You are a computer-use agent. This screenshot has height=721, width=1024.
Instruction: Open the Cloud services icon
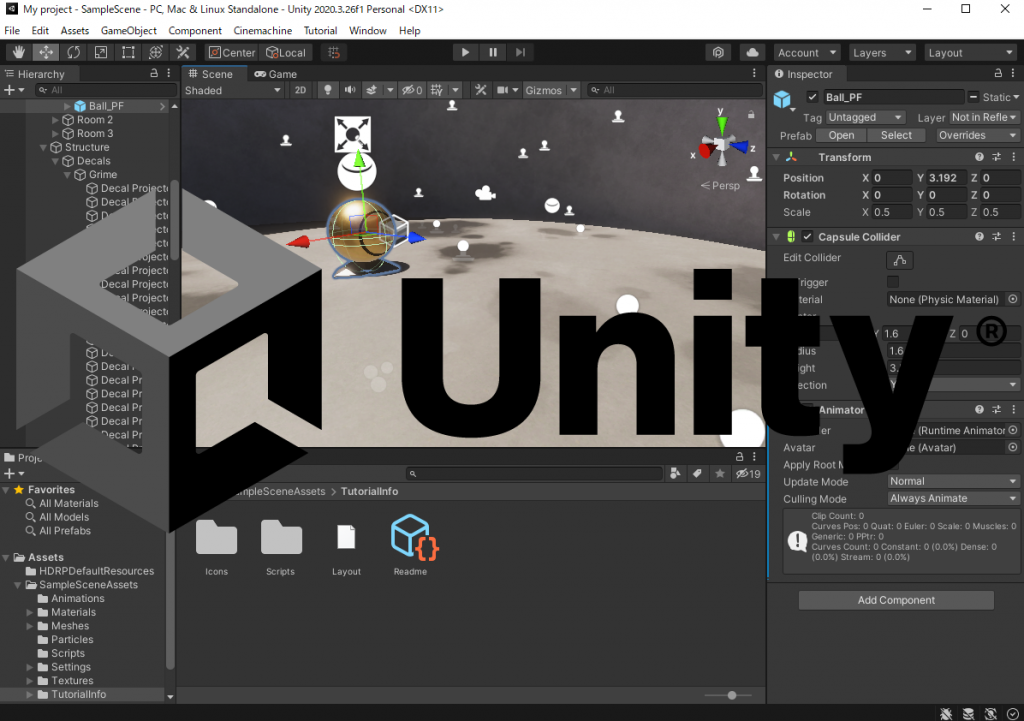(x=752, y=52)
